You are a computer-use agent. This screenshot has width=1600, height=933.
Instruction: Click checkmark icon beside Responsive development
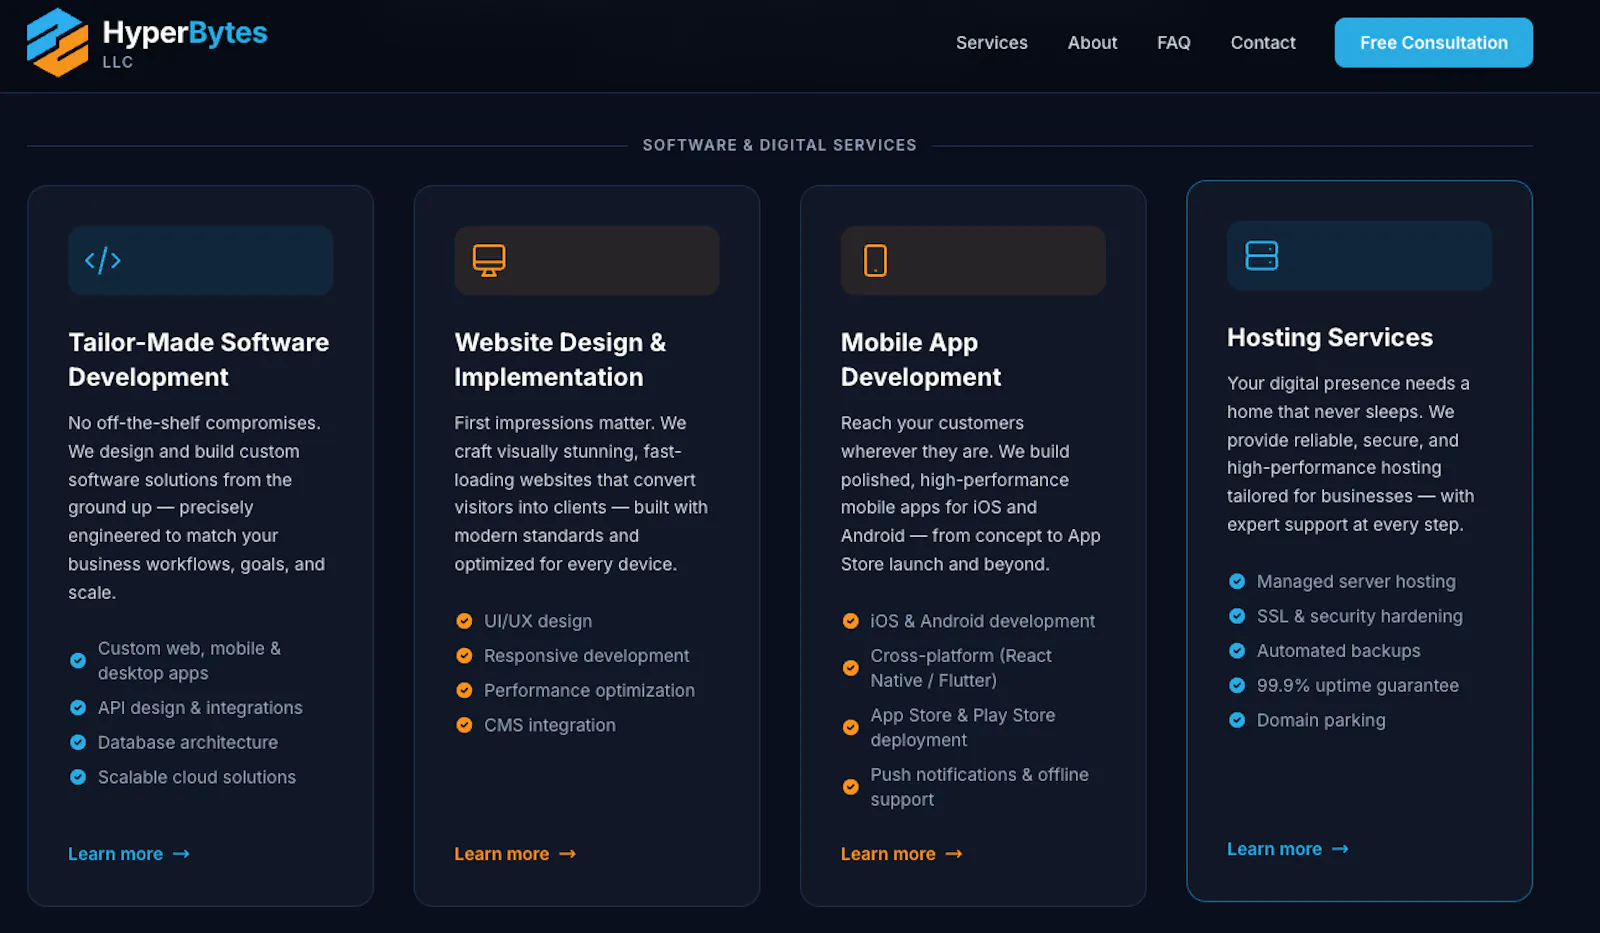(464, 656)
